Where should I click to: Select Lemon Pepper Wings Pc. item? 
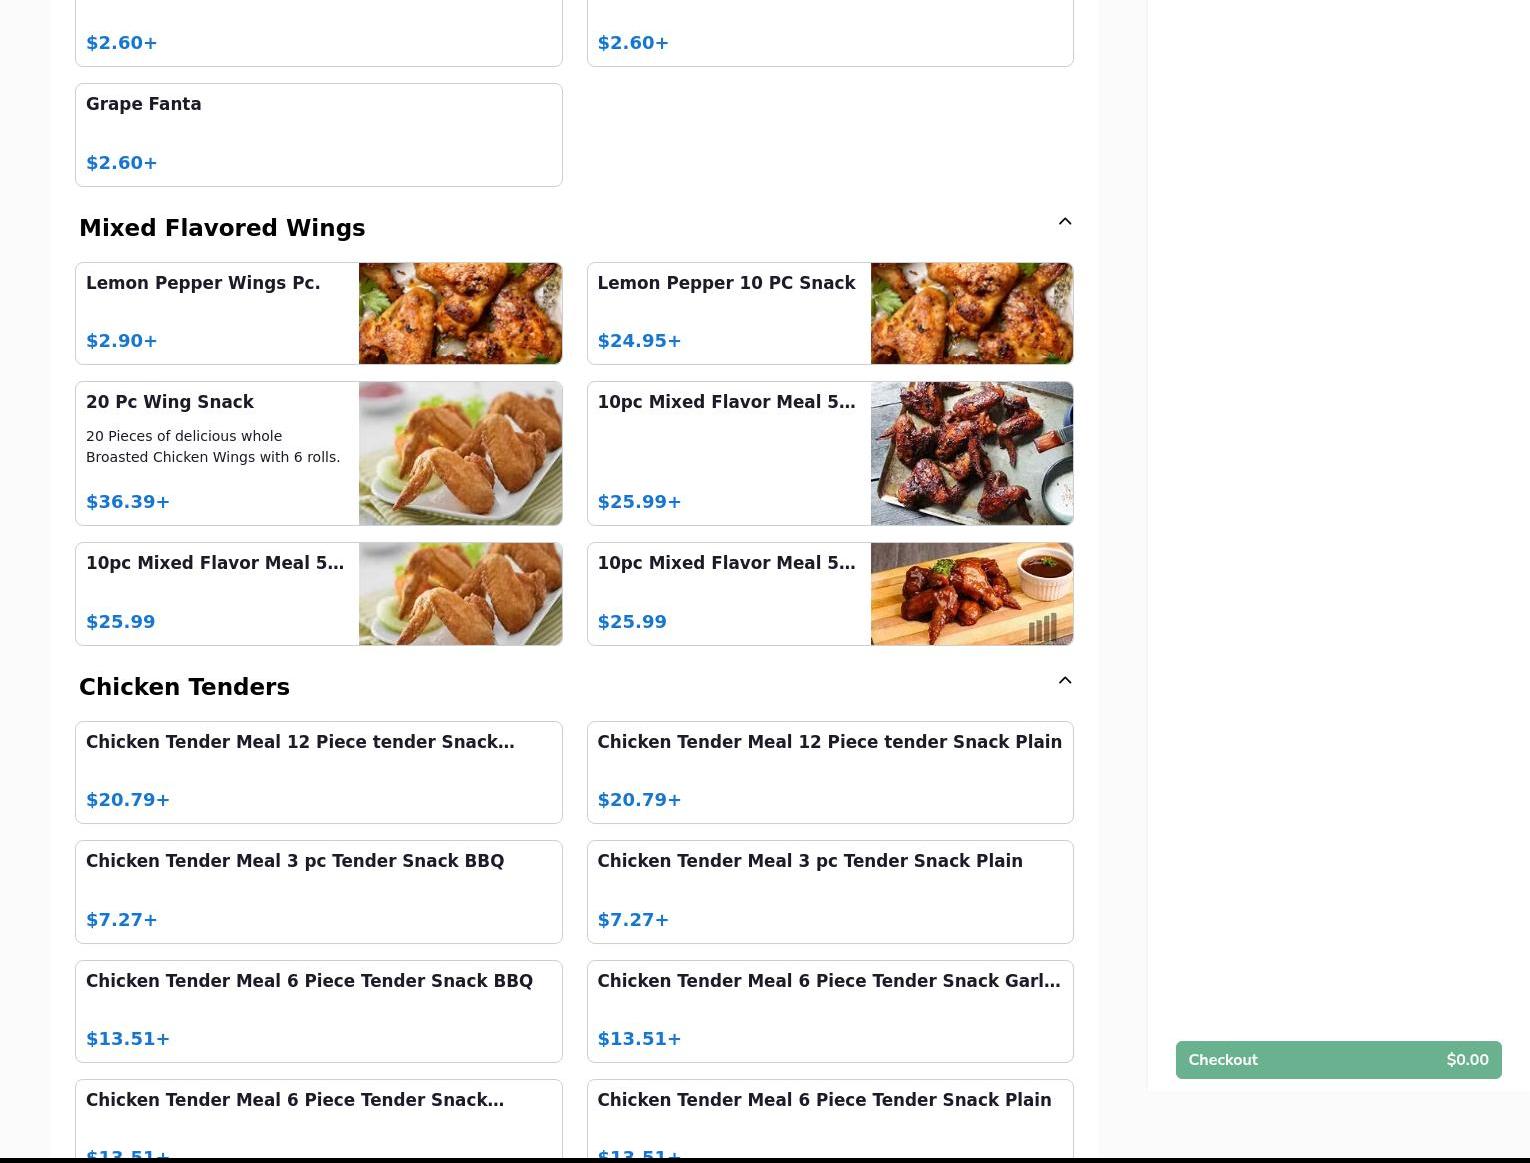[x=319, y=314]
